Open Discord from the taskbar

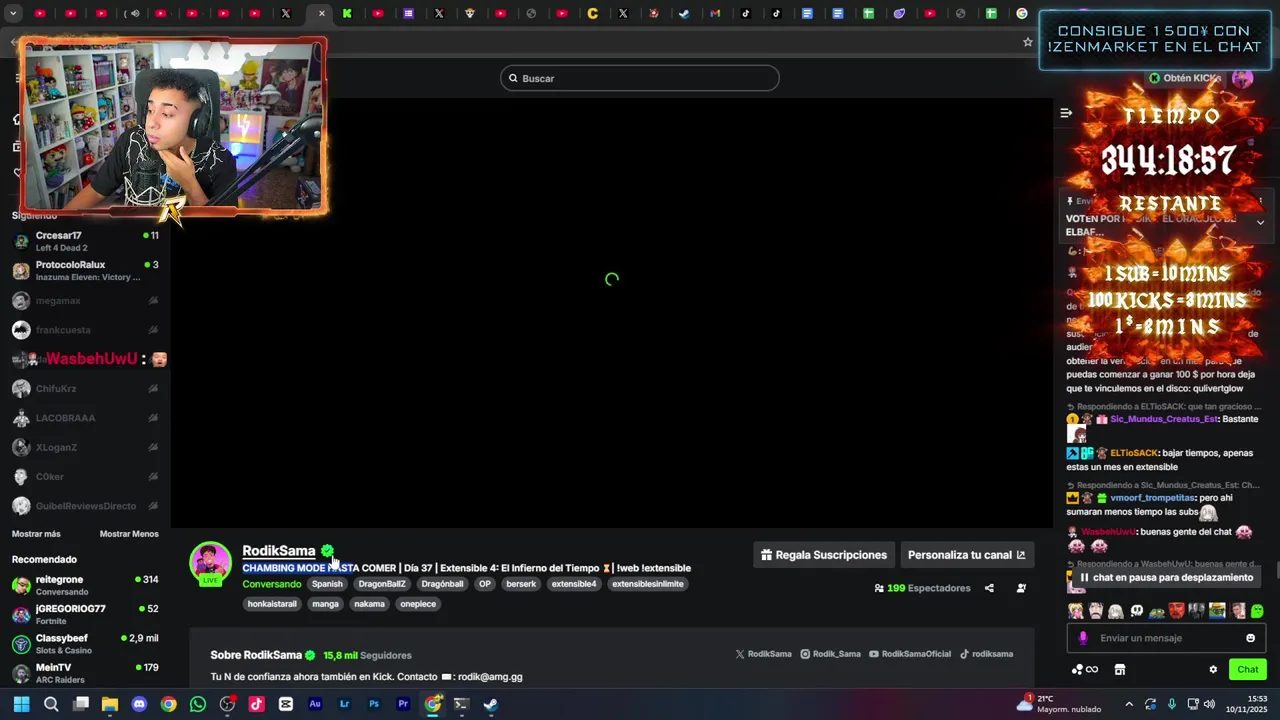coord(139,704)
